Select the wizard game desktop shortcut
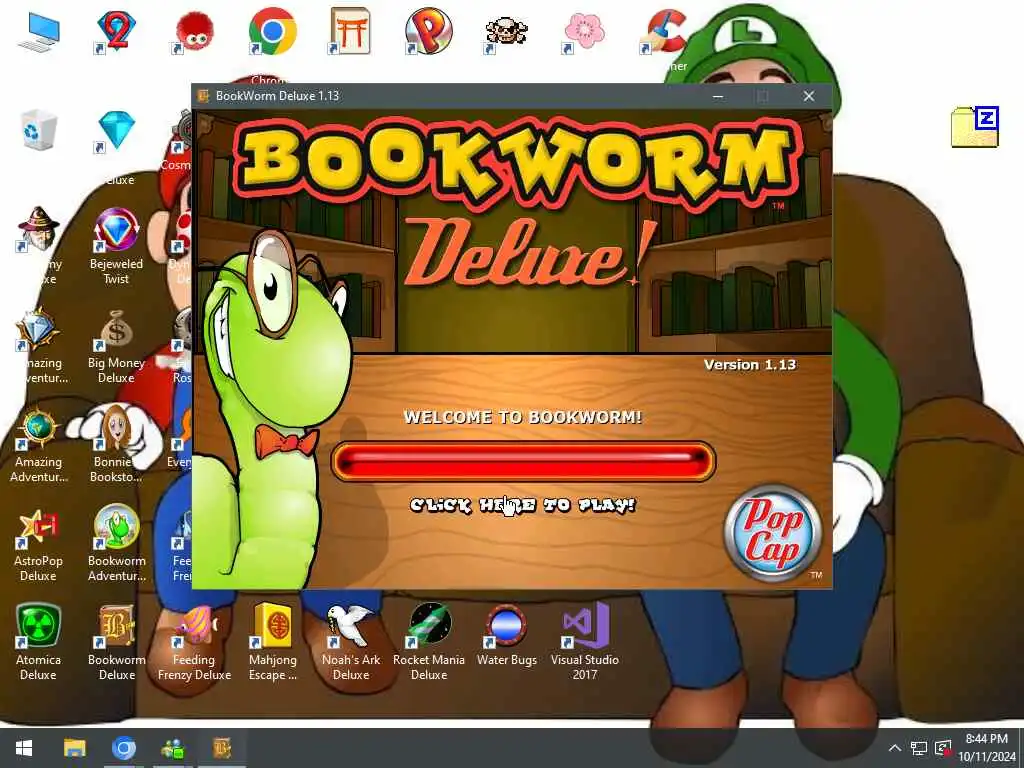Viewport: 1024px width, 768px height. (39, 230)
